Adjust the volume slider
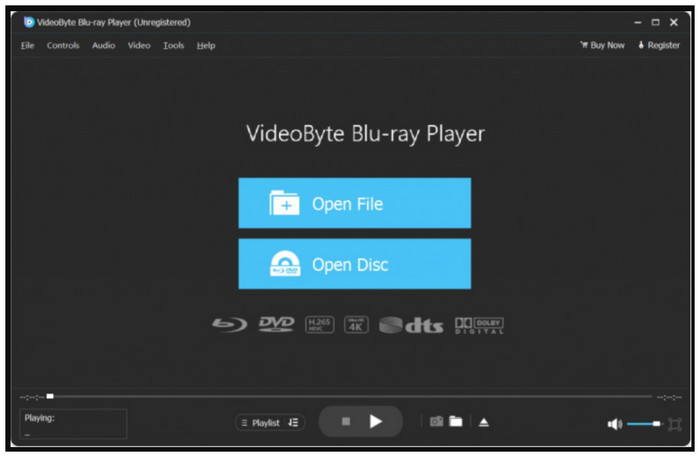This screenshot has height=457, width=700. (x=644, y=424)
